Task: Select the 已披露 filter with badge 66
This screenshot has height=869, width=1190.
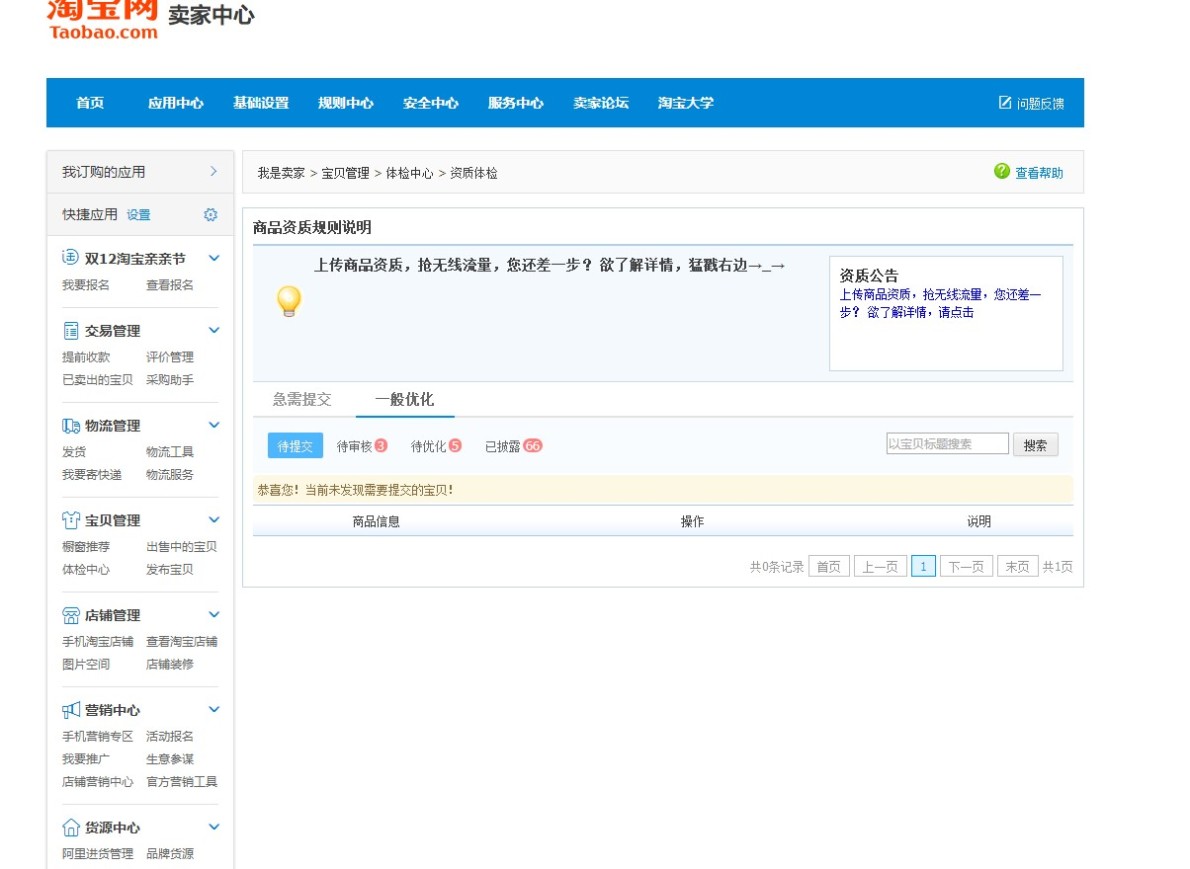Action: (514, 446)
